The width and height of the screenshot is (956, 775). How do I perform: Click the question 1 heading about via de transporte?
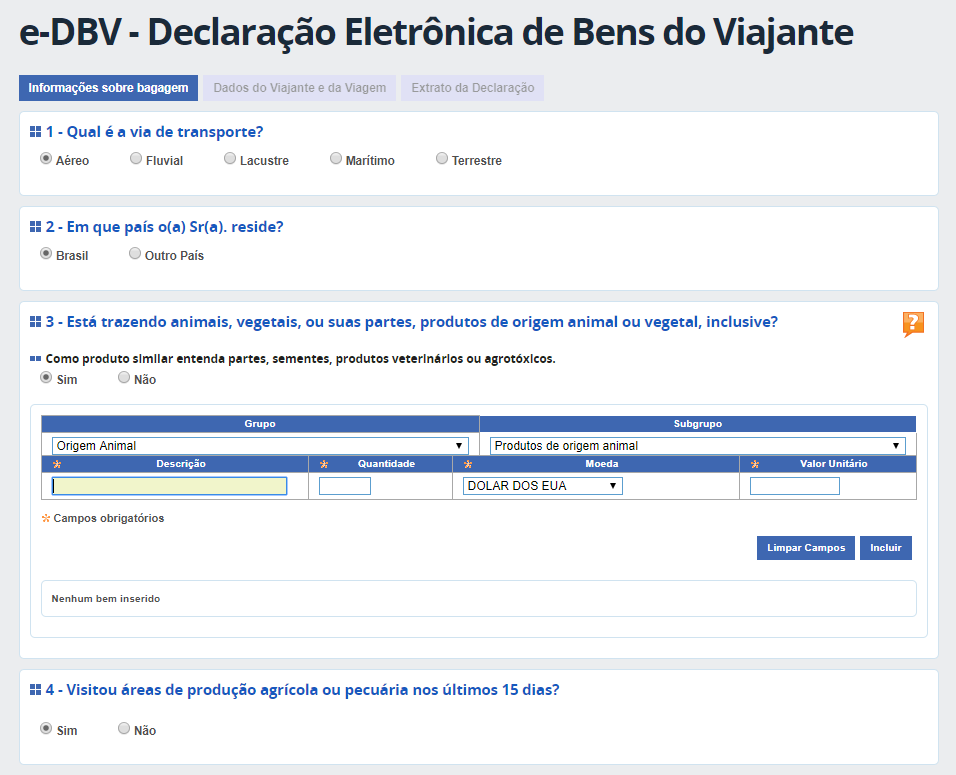click(154, 132)
